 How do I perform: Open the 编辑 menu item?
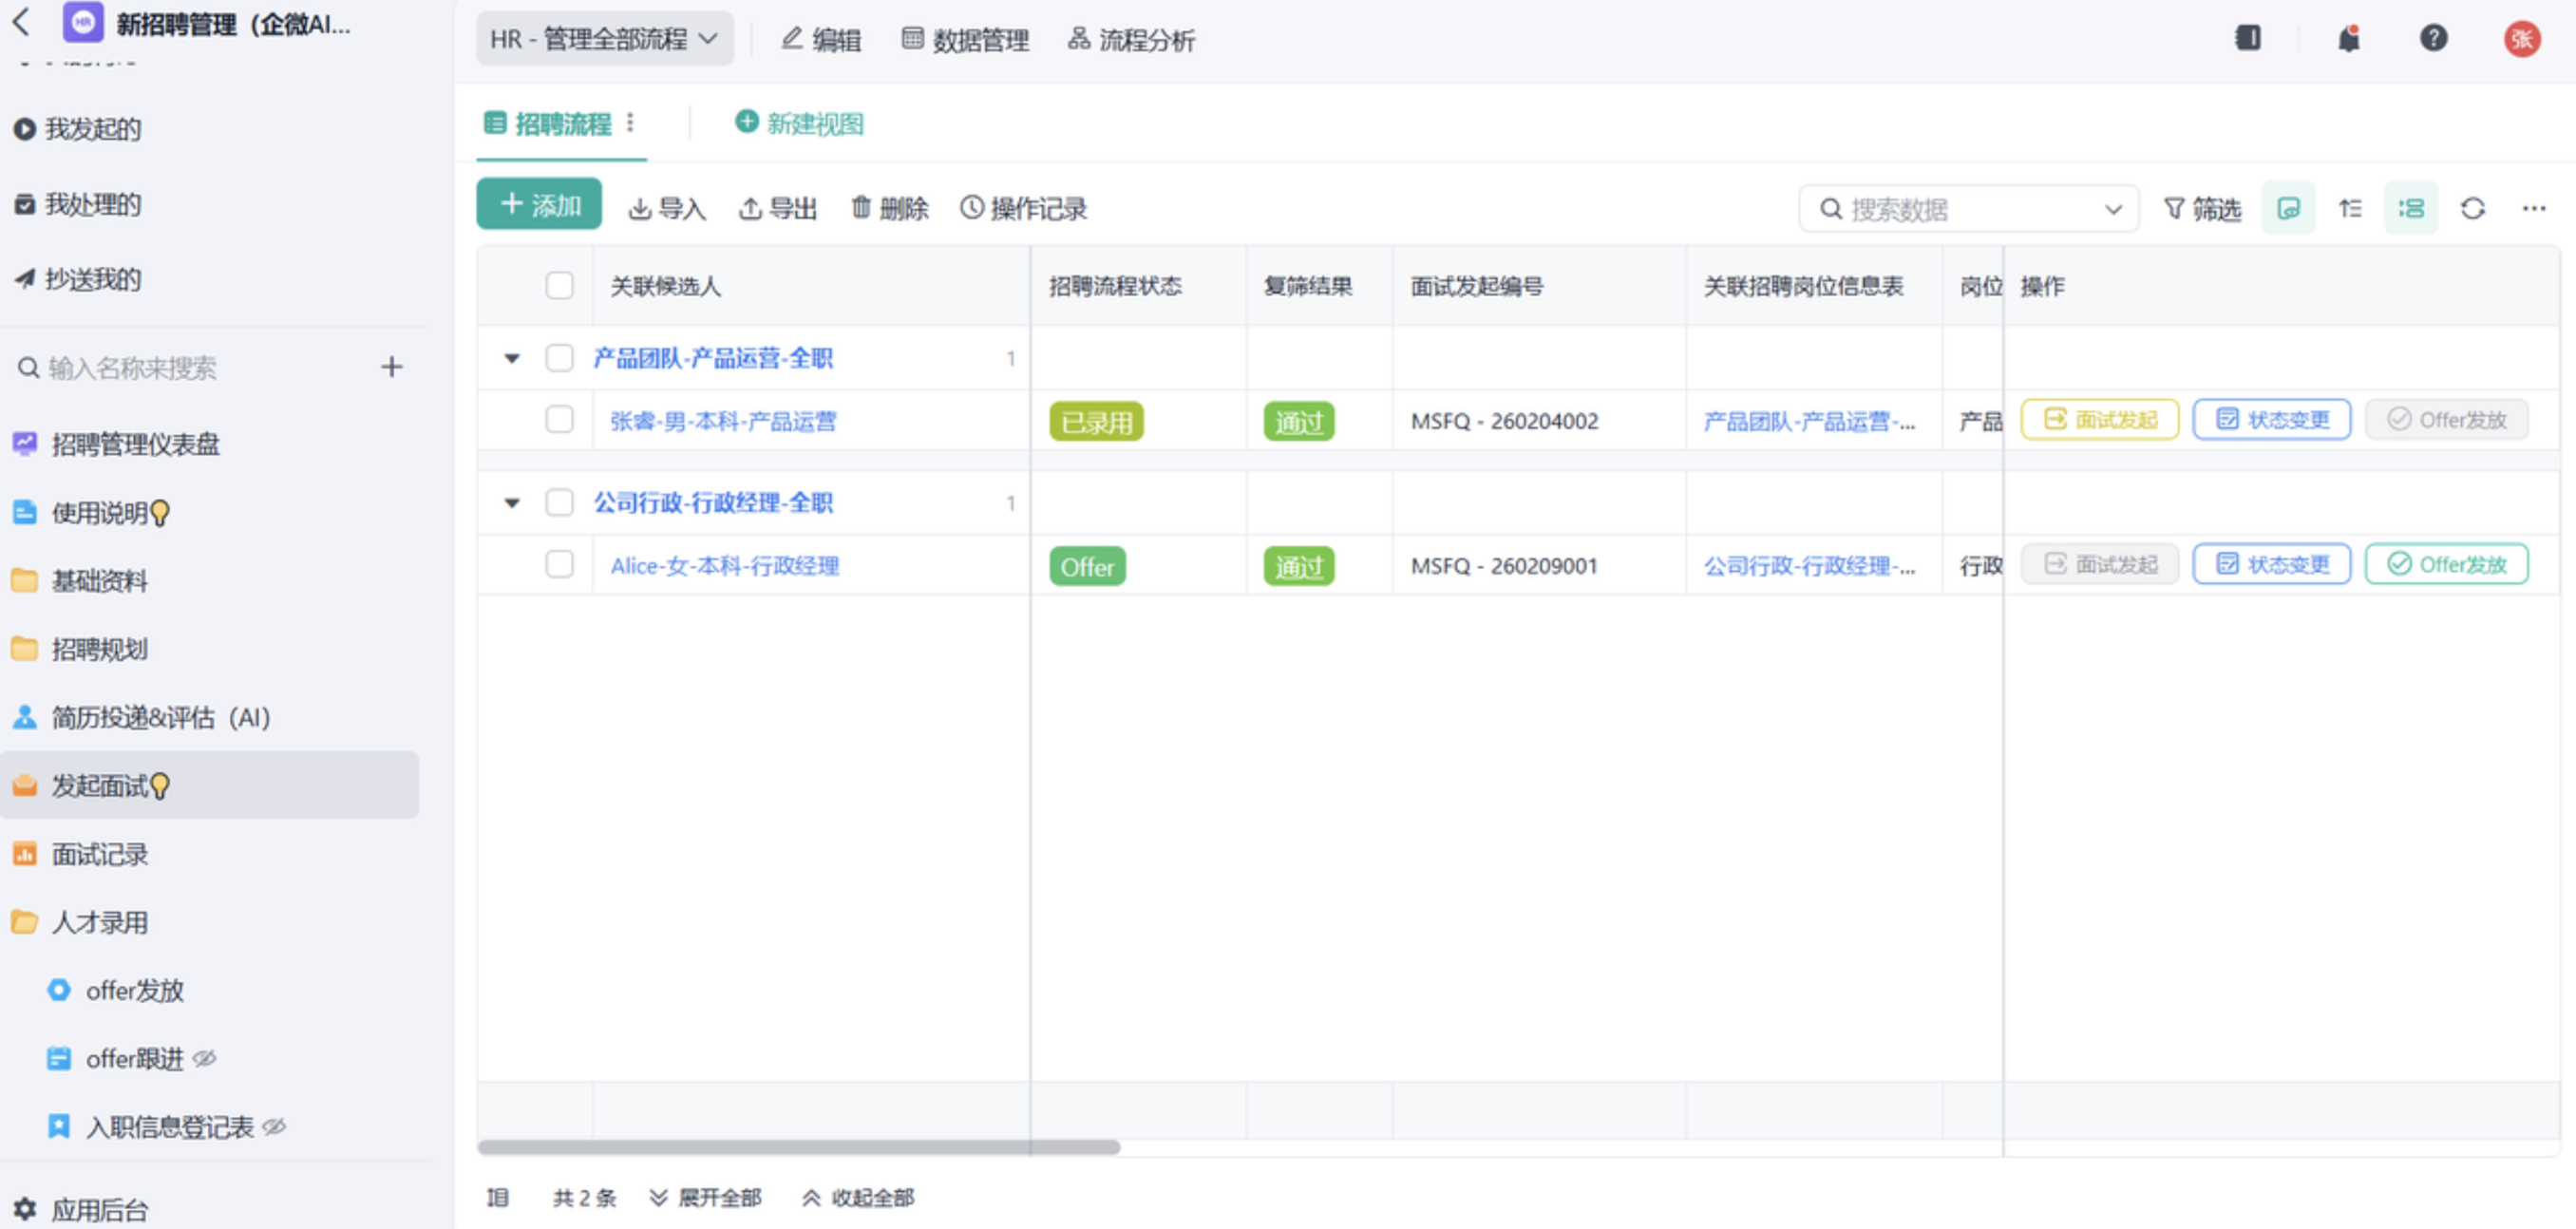coord(821,40)
